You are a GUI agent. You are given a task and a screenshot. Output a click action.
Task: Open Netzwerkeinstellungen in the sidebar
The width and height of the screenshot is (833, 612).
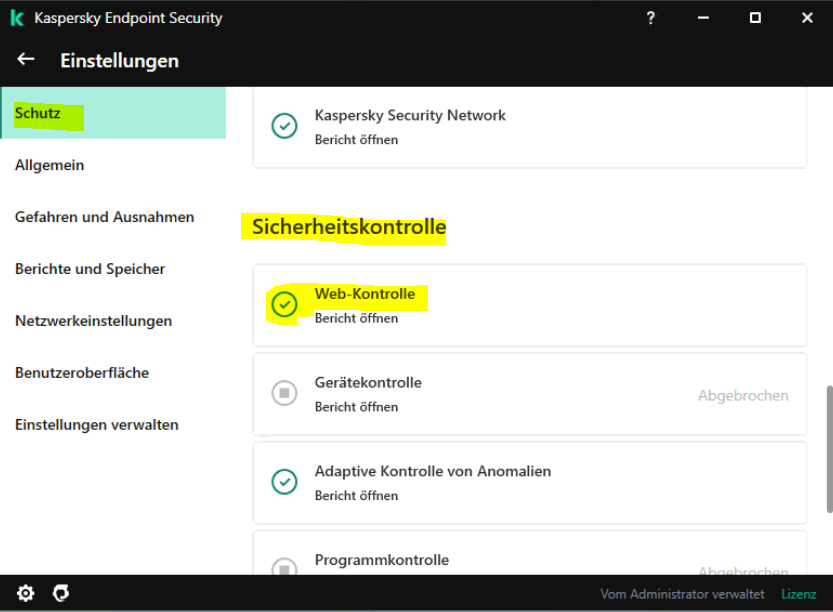tap(93, 321)
